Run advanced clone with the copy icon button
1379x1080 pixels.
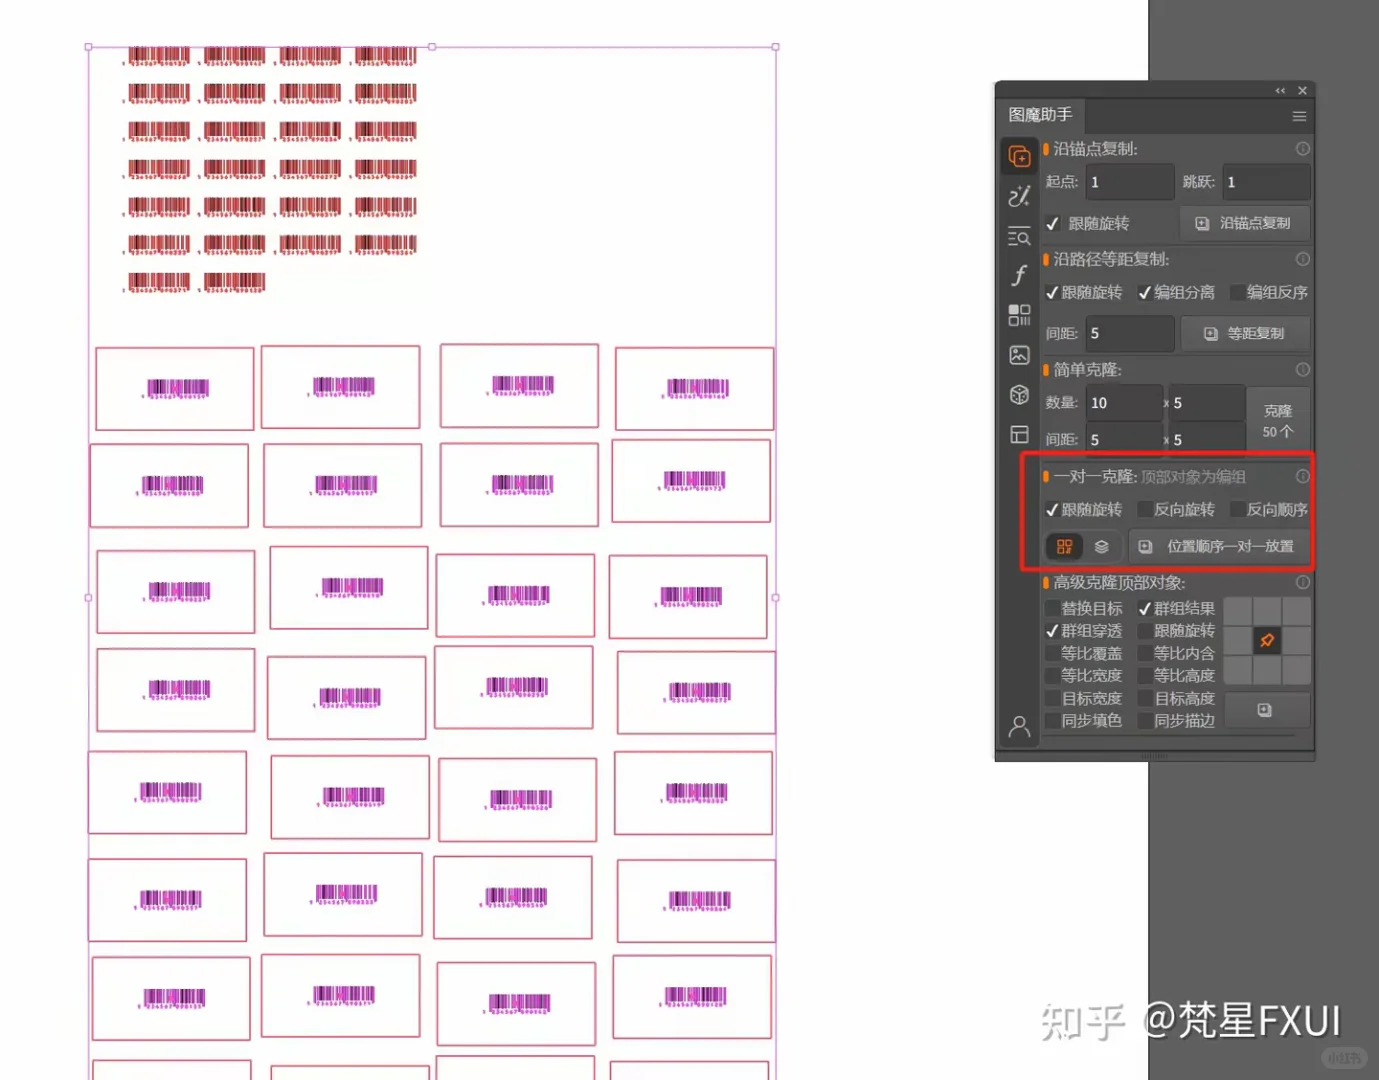click(x=1266, y=710)
